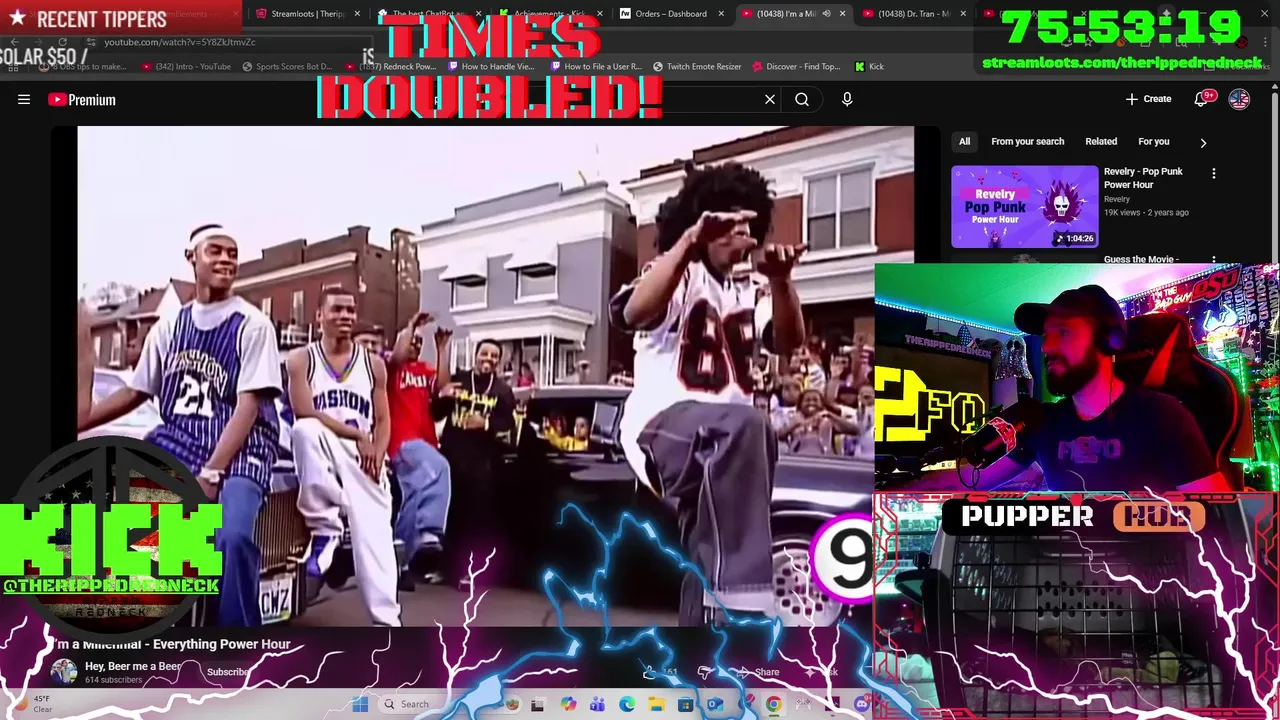Open the Windows Start menu
This screenshot has height=720, width=1280.
360,704
